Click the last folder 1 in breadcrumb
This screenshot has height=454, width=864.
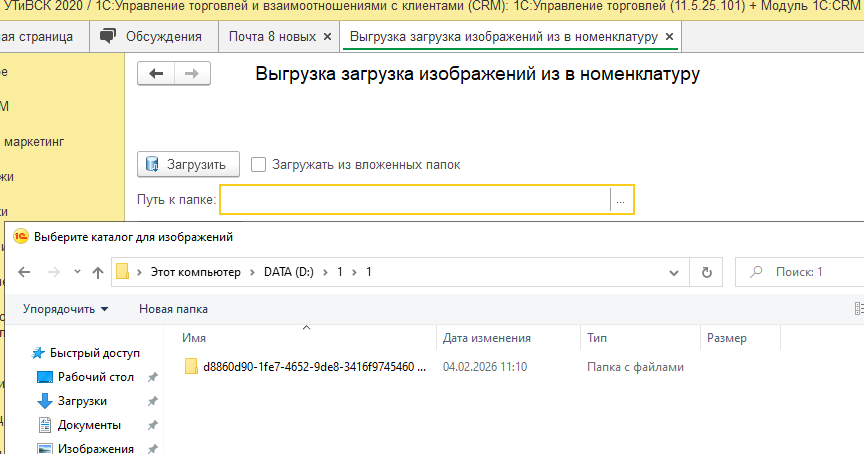(x=369, y=272)
